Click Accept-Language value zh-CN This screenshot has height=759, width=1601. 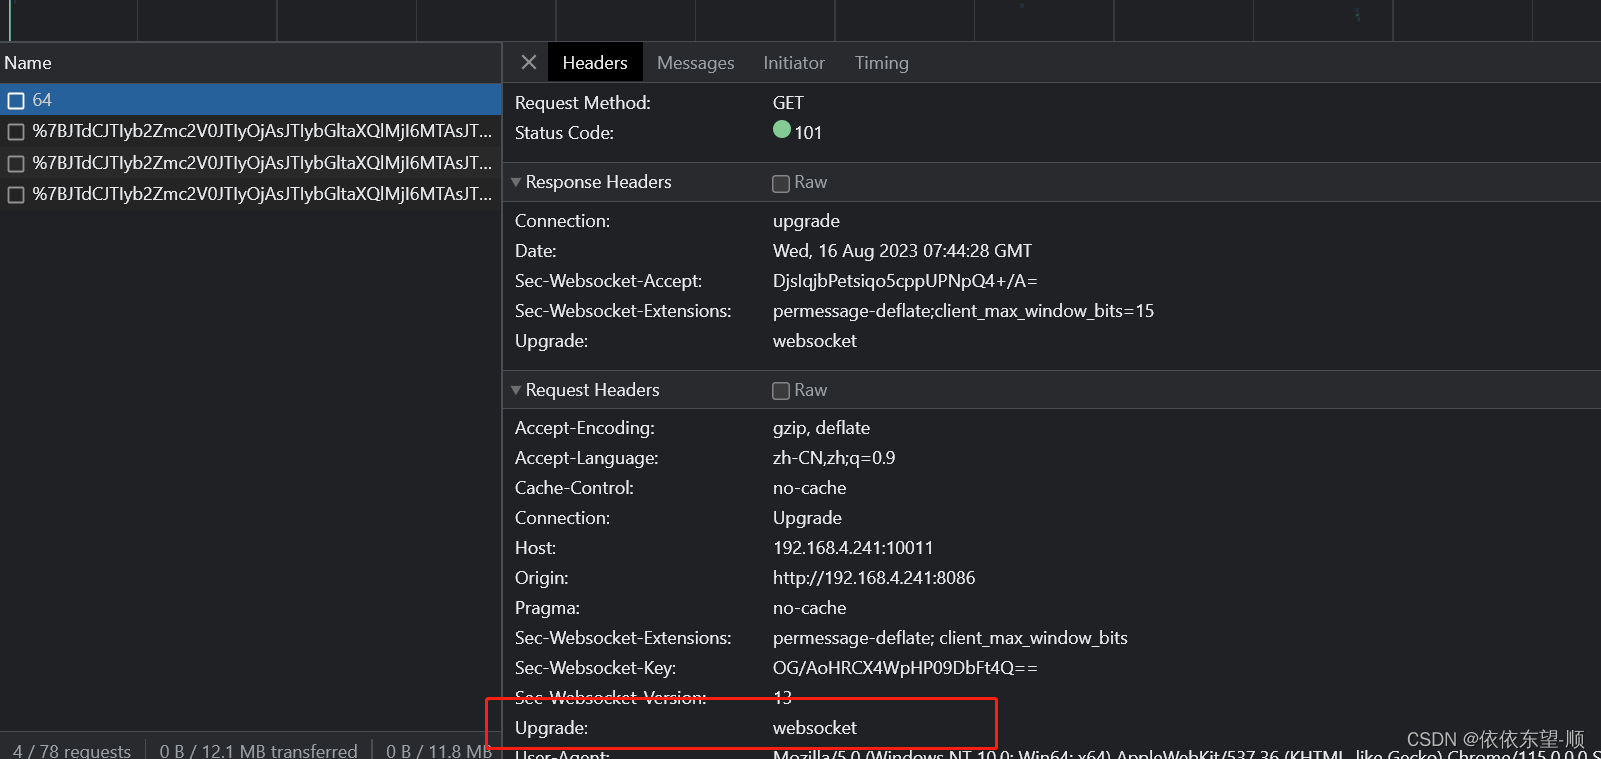pos(834,458)
